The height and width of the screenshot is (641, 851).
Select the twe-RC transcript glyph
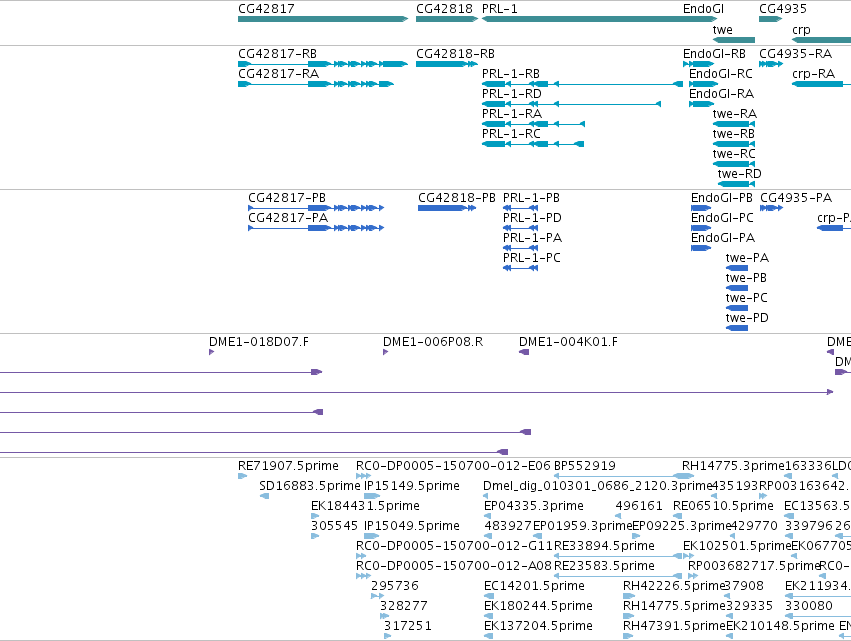click(734, 164)
